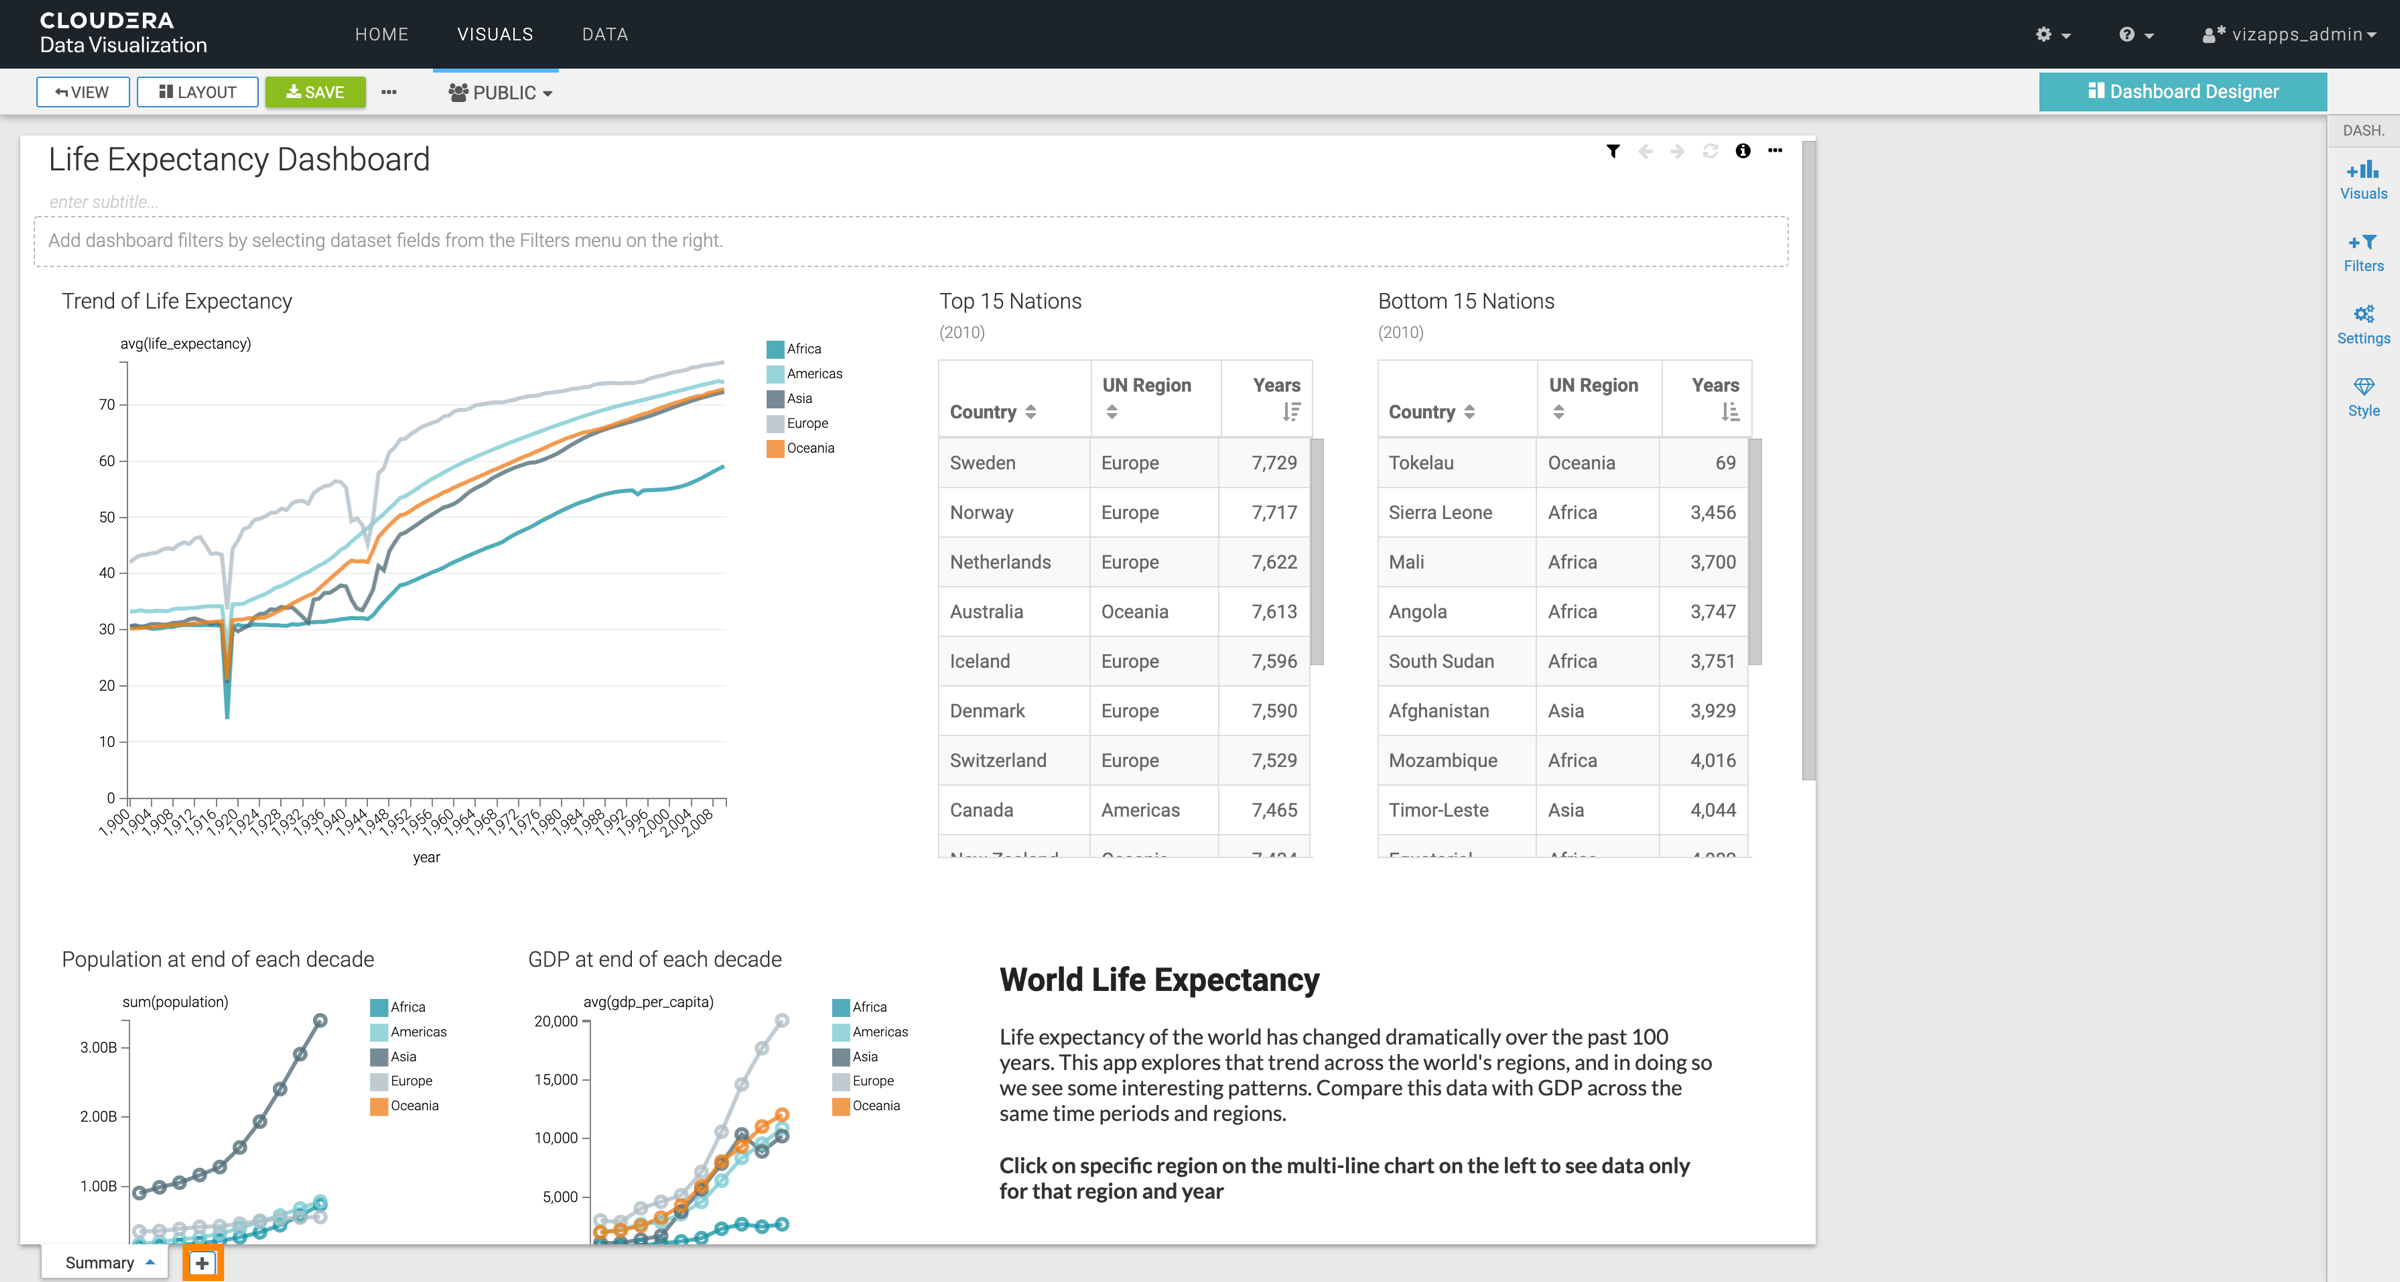This screenshot has height=1282, width=2400.
Task: Click the enter subtitle field
Action: tap(104, 202)
